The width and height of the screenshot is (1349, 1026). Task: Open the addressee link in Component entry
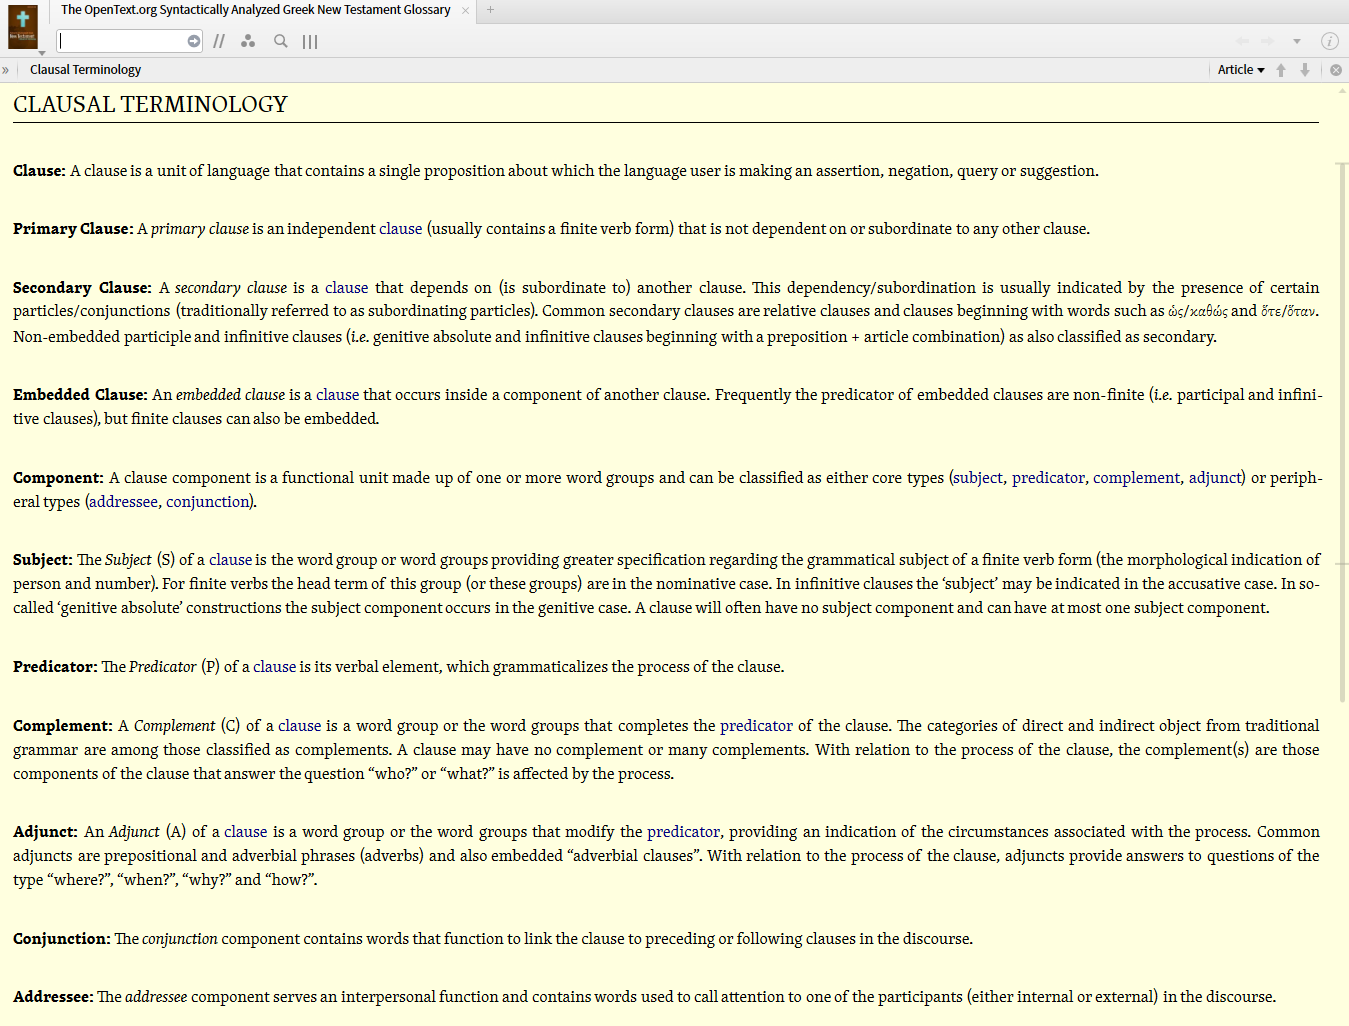click(123, 502)
